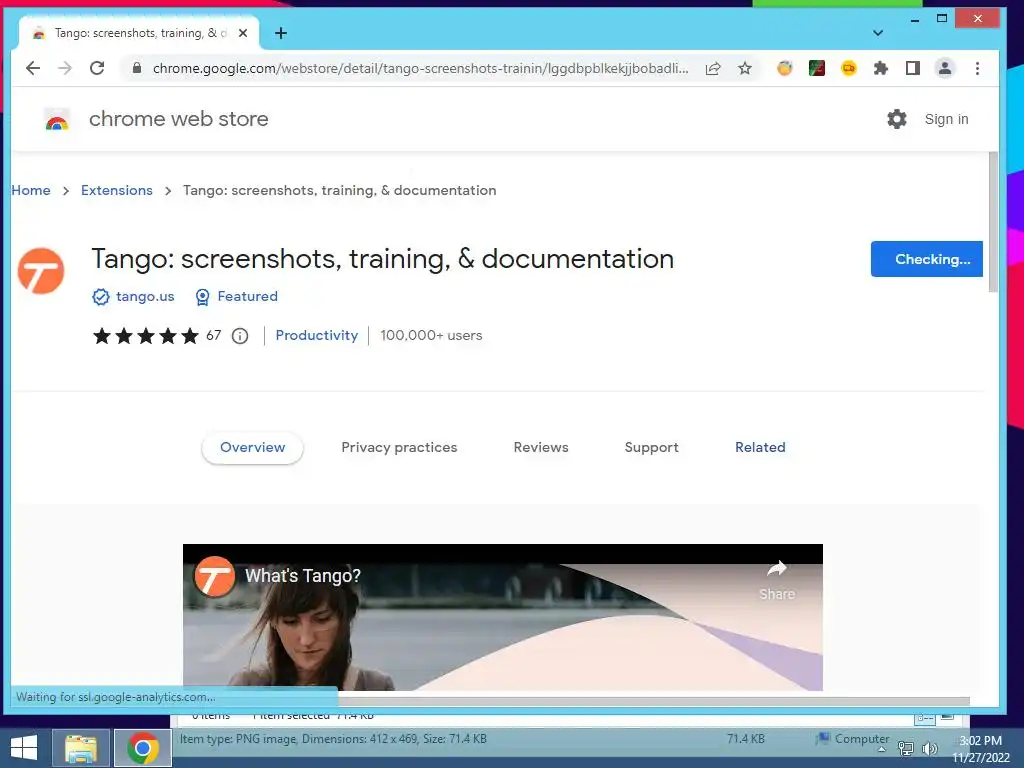Open the Extensions puzzle-piece menu
Screen dimensions: 1024x768
click(880, 68)
